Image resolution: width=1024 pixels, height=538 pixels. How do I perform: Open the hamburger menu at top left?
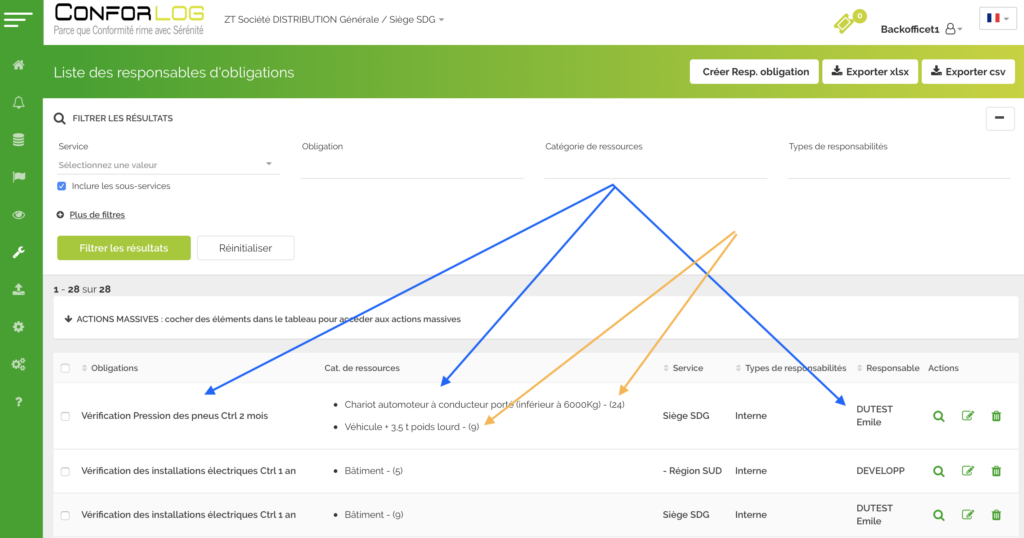(x=18, y=20)
